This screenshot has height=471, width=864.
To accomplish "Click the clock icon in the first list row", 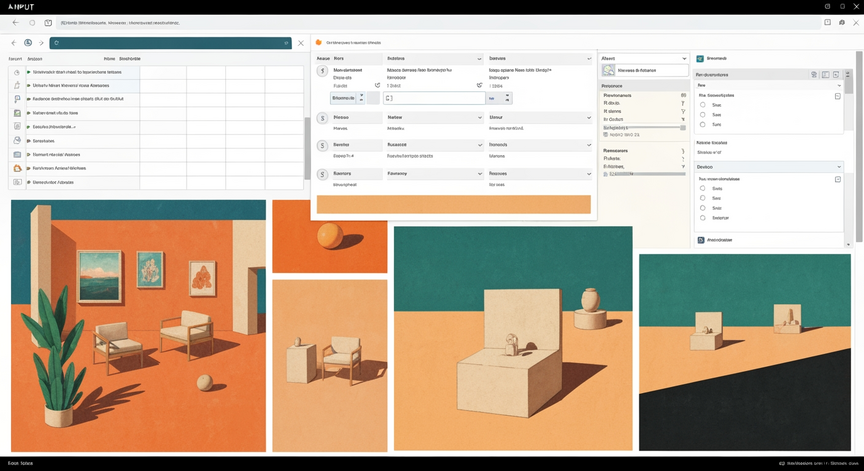I will (17, 72).
